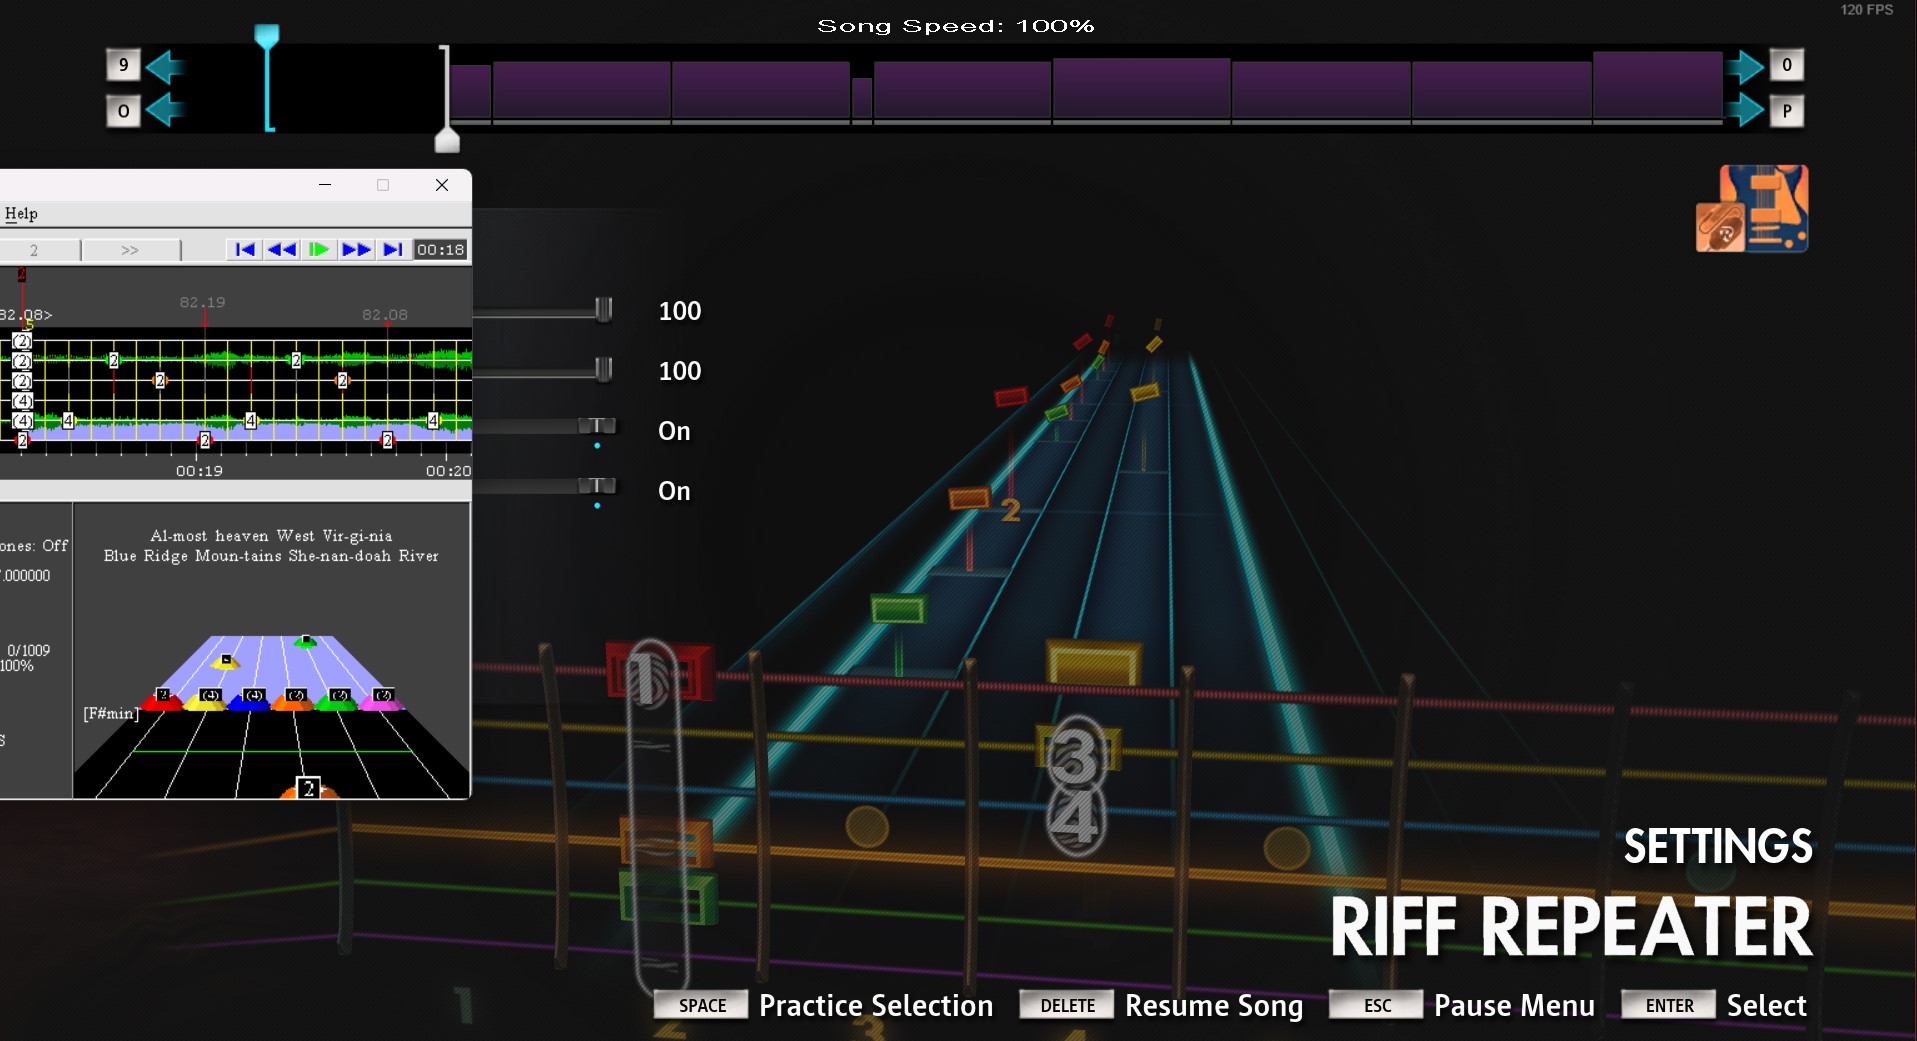Jump to song start in editor window
This screenshot has height=1041, width=1917.
tap(245, 250)
